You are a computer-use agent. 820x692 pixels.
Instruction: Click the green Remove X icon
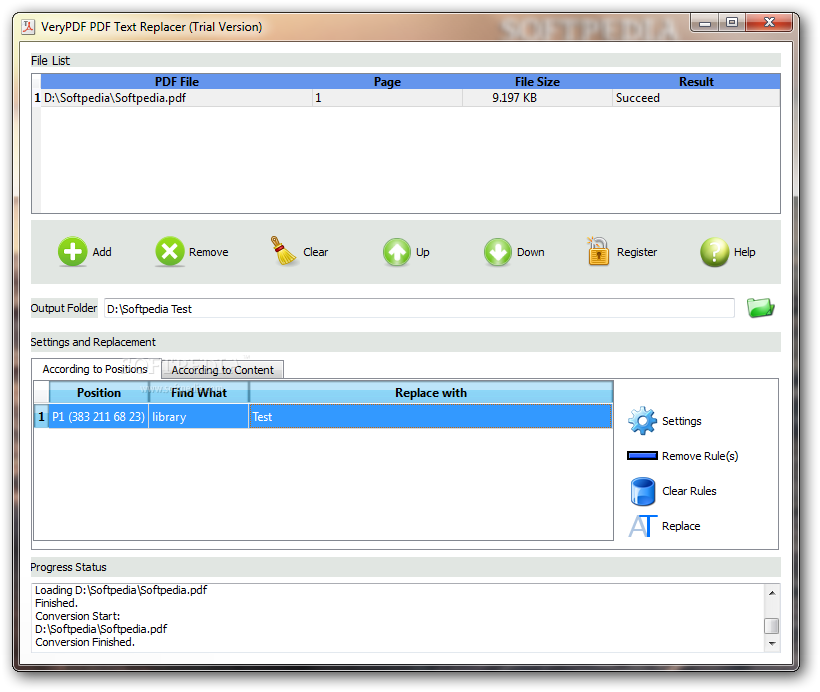170,252
